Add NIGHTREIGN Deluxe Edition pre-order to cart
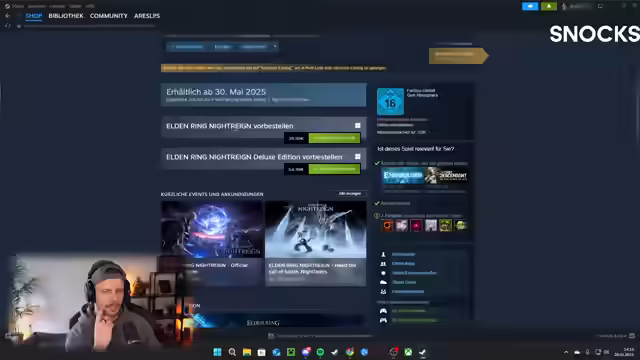Image resolution: width=640 pixels, height=360 pixels. click(334, 169)
